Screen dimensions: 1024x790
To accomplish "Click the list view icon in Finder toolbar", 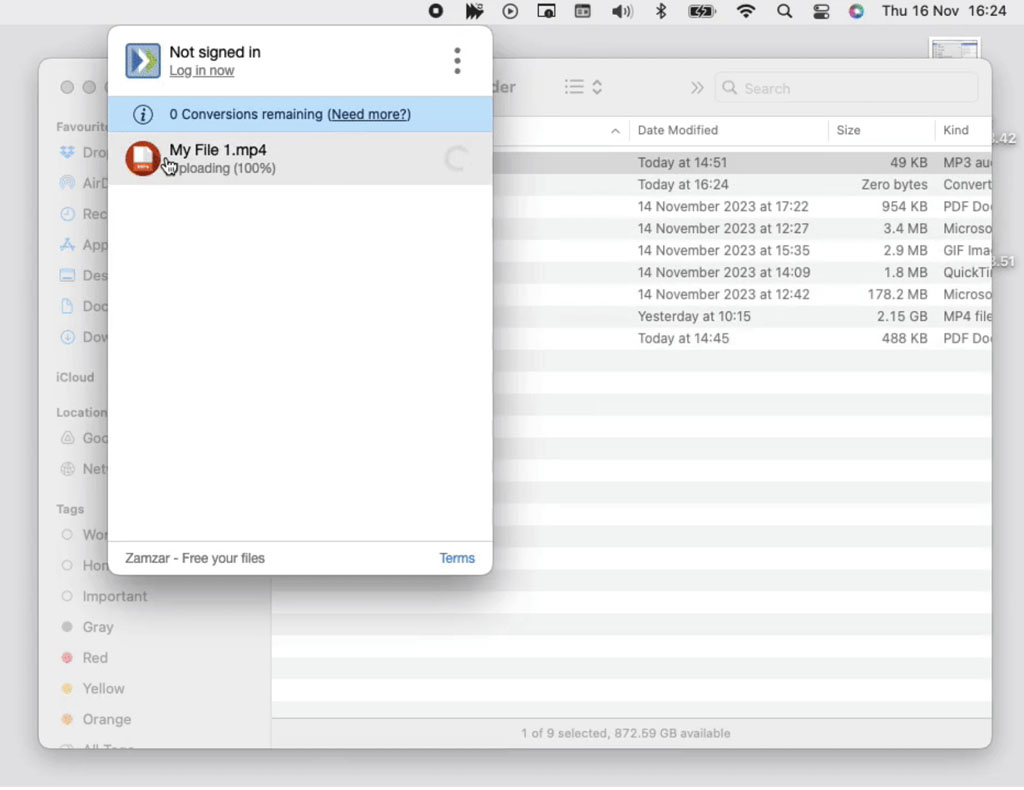I will pyautogui.click(x=574, y=87).
